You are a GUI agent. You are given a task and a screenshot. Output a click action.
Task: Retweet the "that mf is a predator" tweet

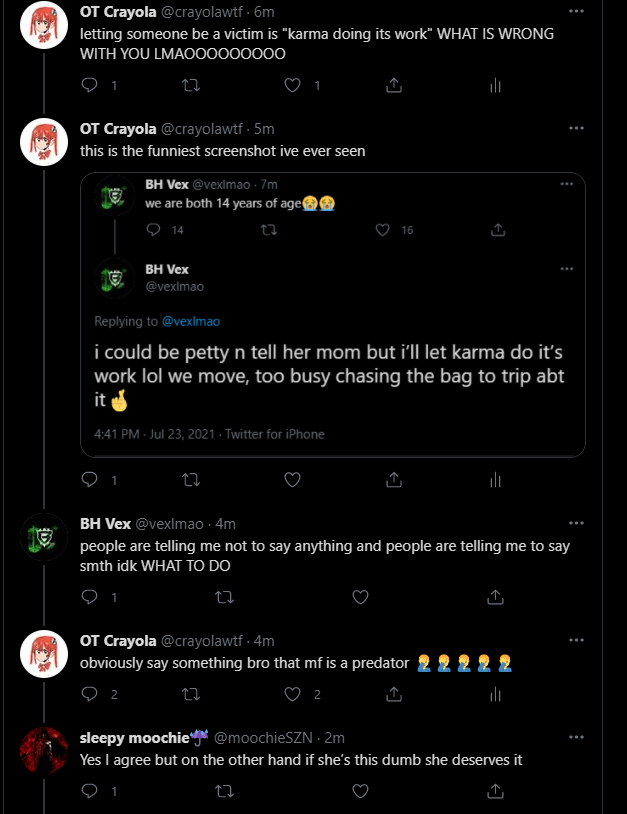pos(190,694)
